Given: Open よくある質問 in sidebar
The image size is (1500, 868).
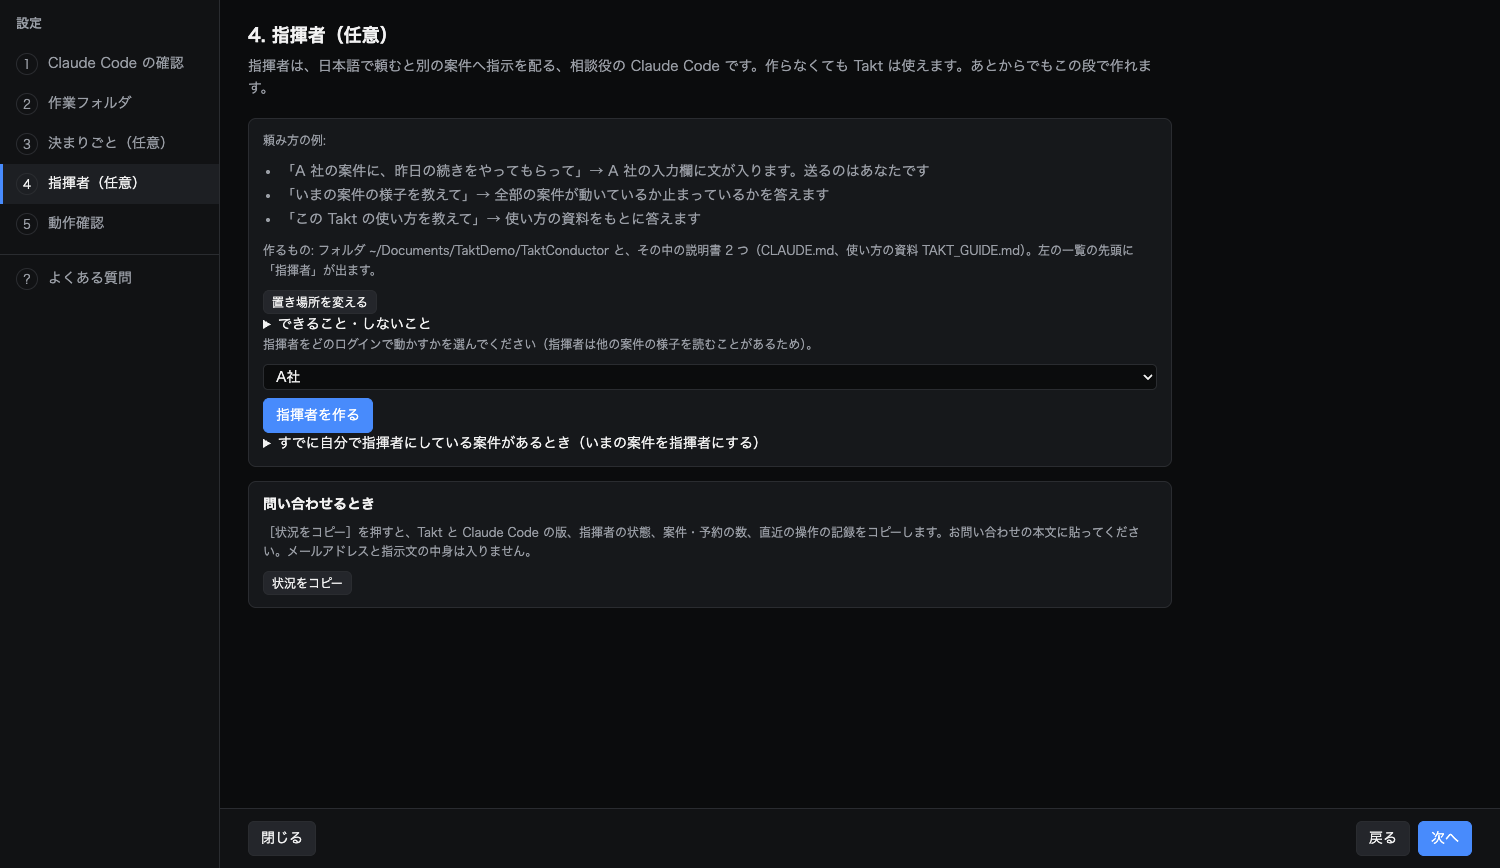Looking at the screenshot, I should coord(109,278).
